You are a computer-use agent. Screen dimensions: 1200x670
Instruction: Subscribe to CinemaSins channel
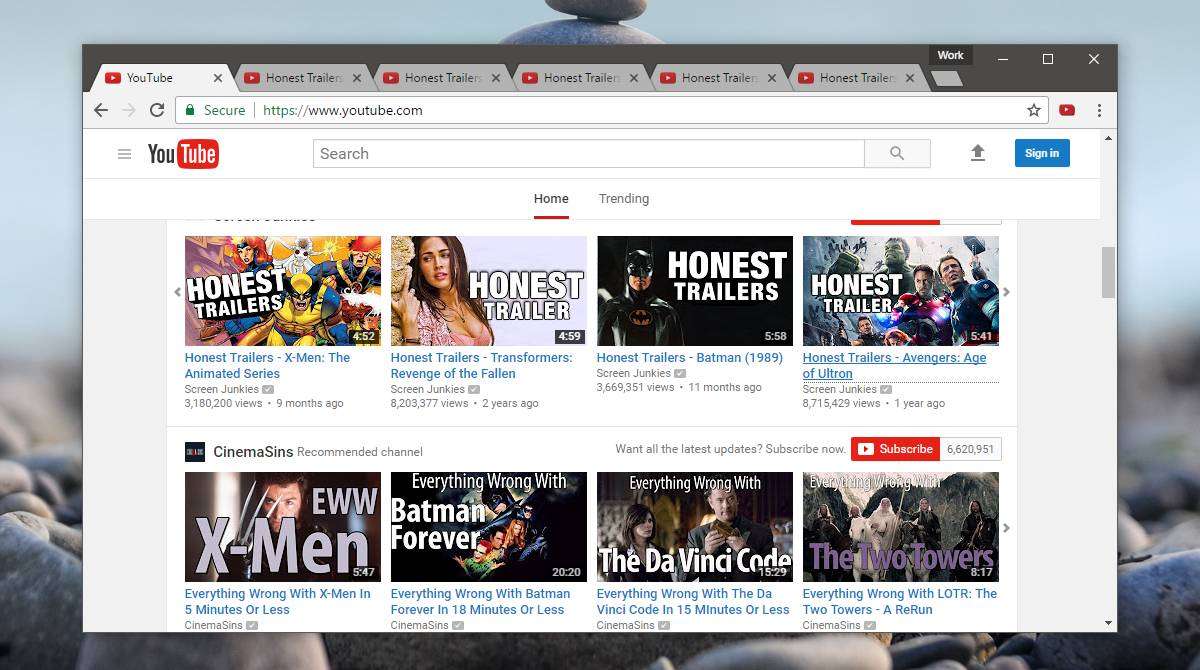click(895, 449)
